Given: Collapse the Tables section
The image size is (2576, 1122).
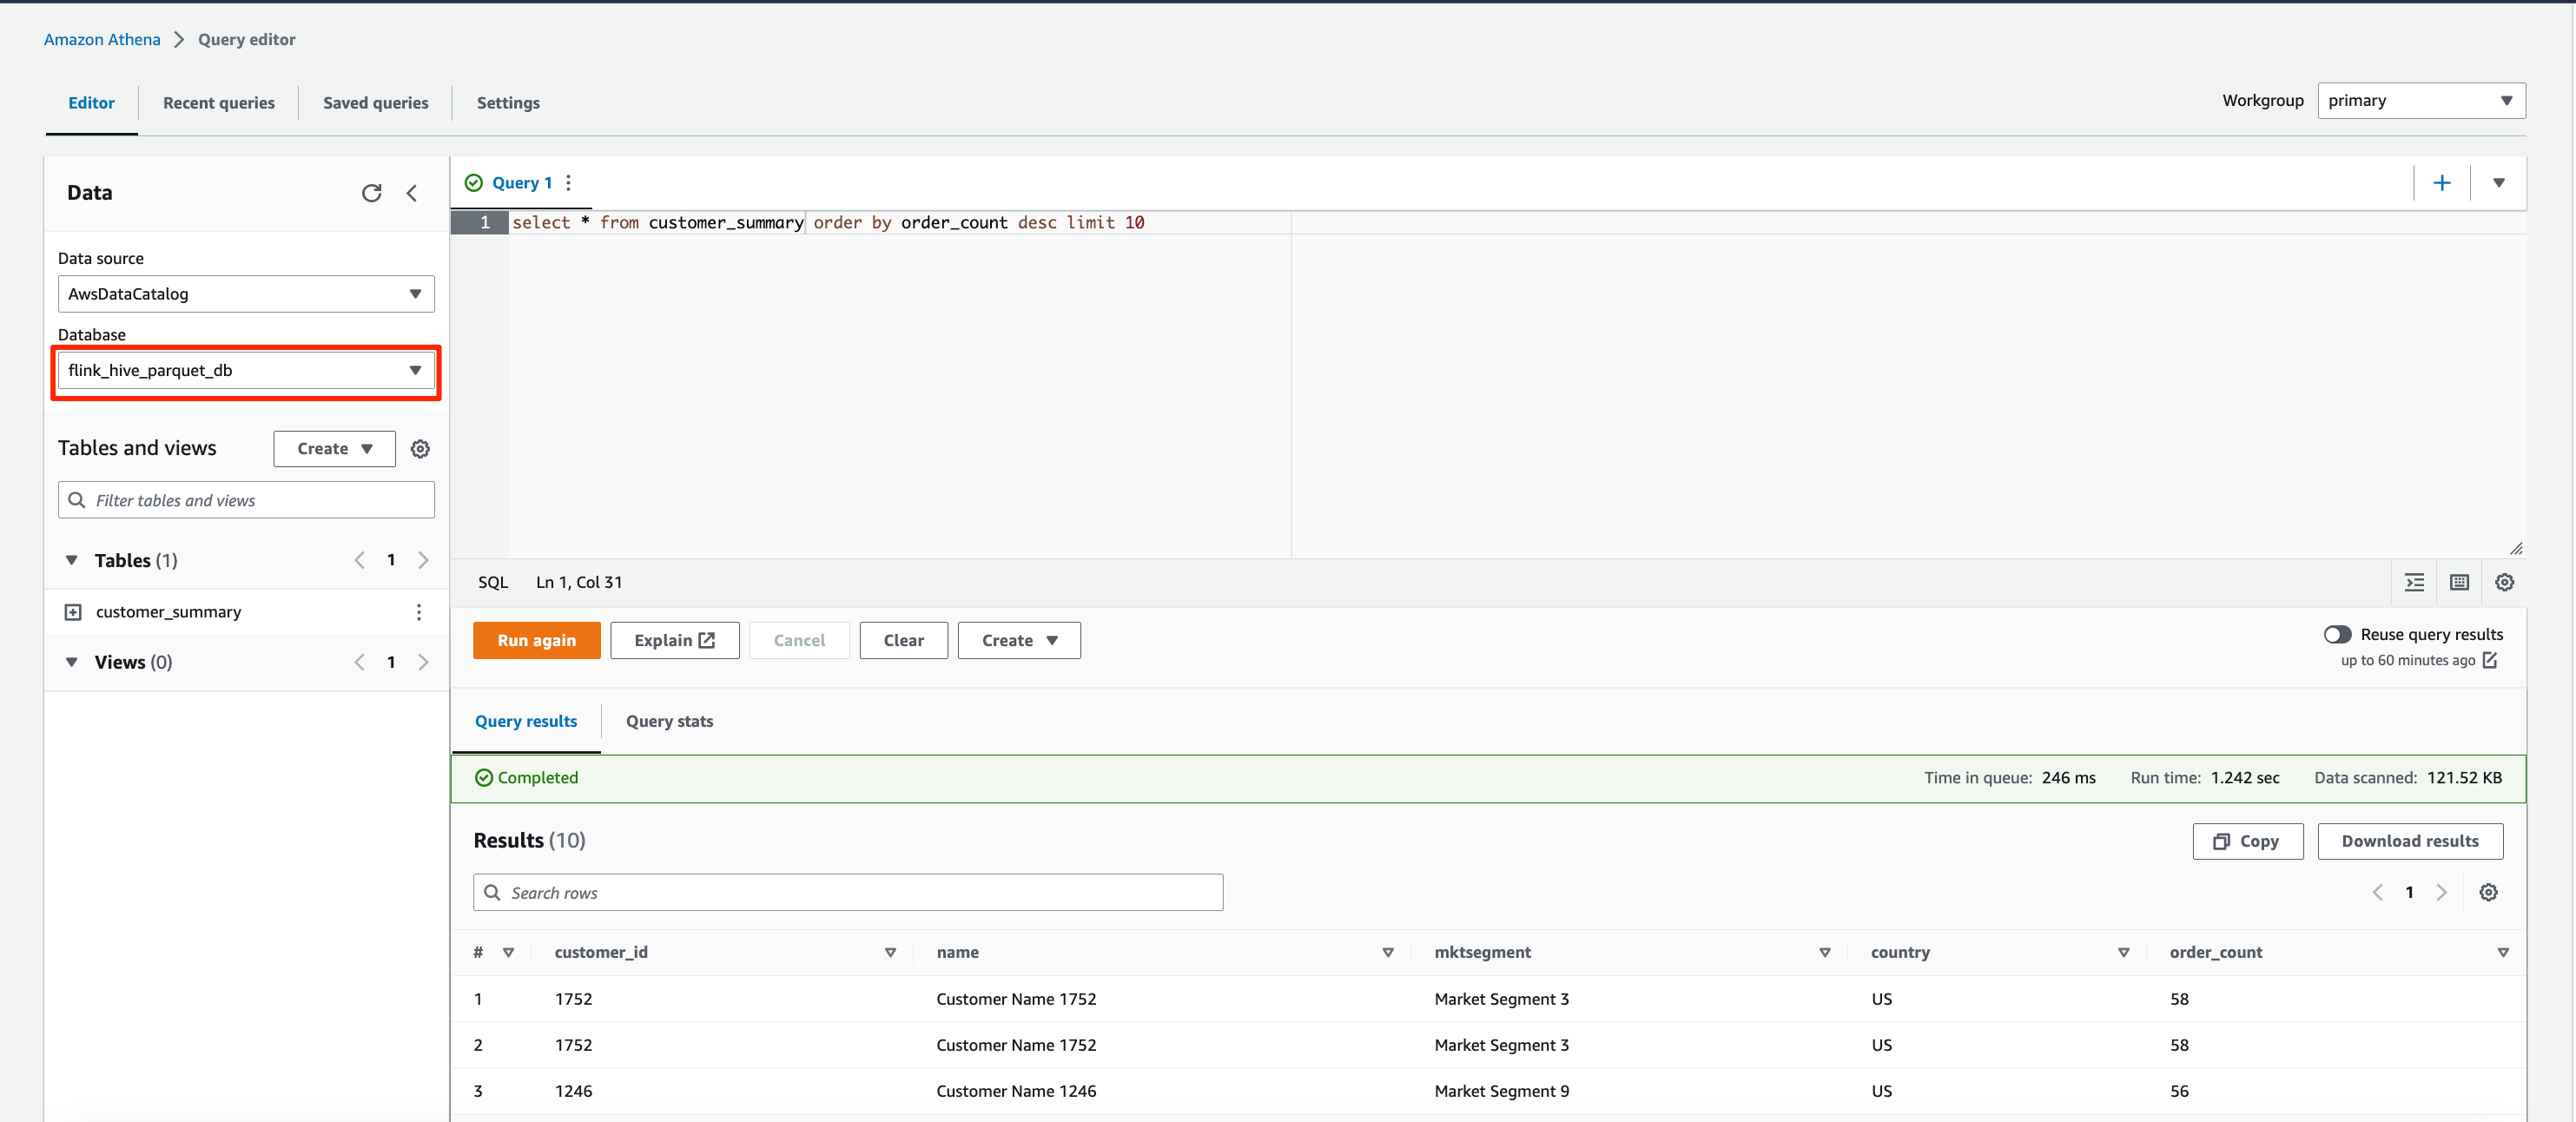Looking at the screenshot, I should coord(72,560).
